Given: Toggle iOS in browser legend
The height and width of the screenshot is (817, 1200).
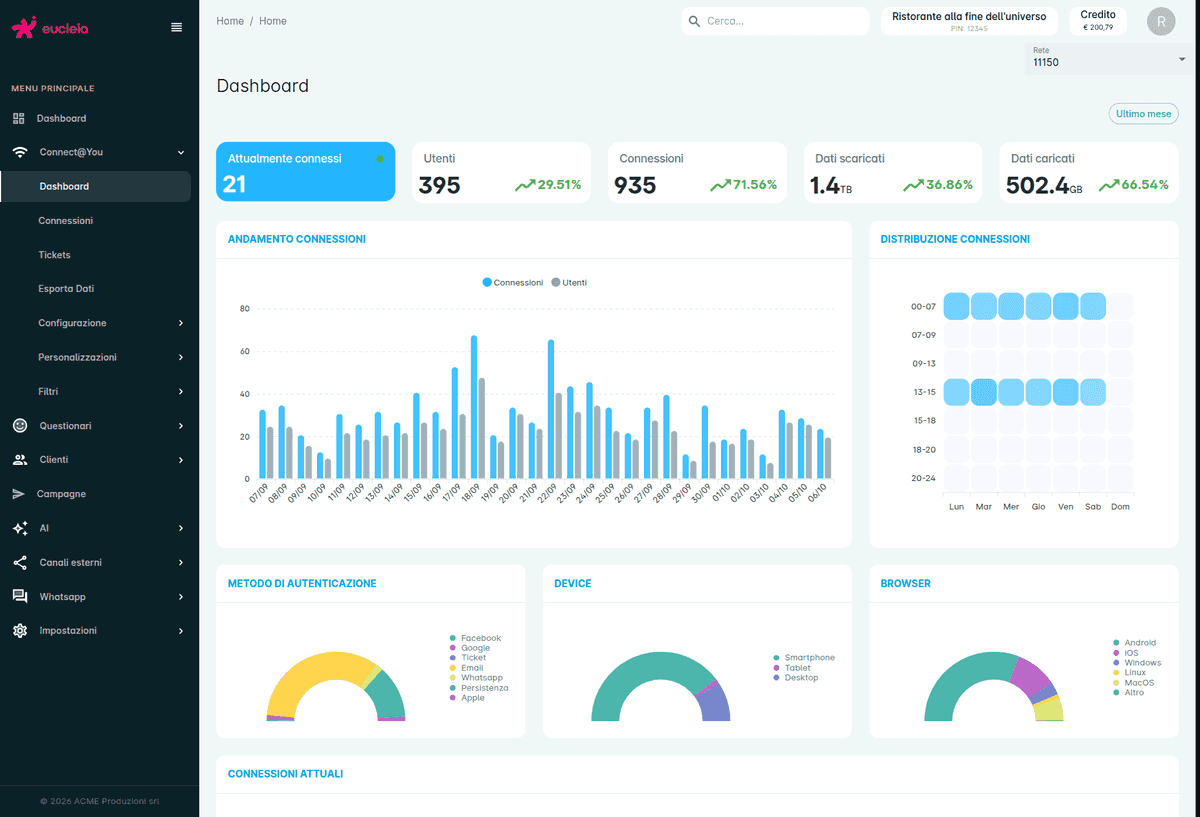Looking at the screenshot, I should [x=1126, y=653].
